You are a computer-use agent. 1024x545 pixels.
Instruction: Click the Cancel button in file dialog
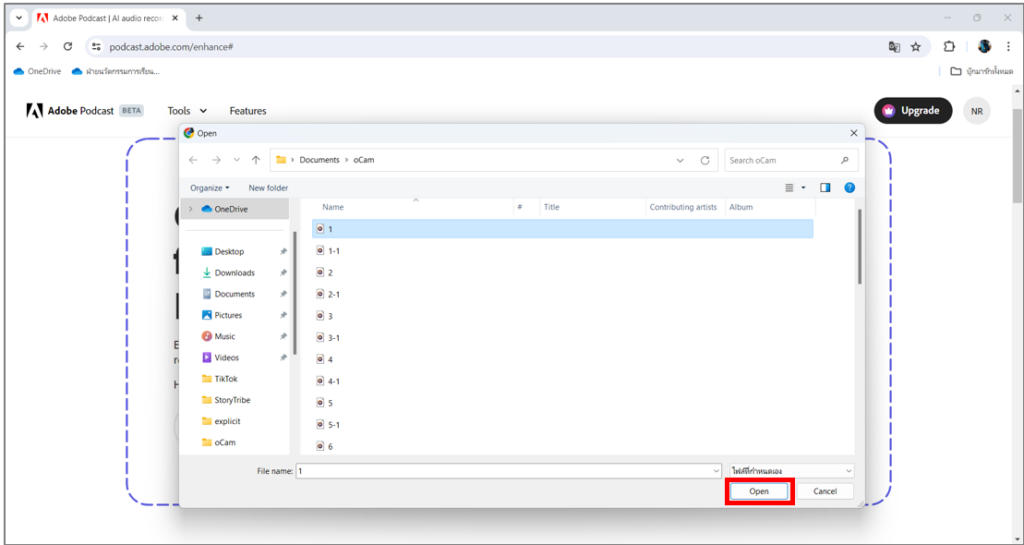coord(824,491)
